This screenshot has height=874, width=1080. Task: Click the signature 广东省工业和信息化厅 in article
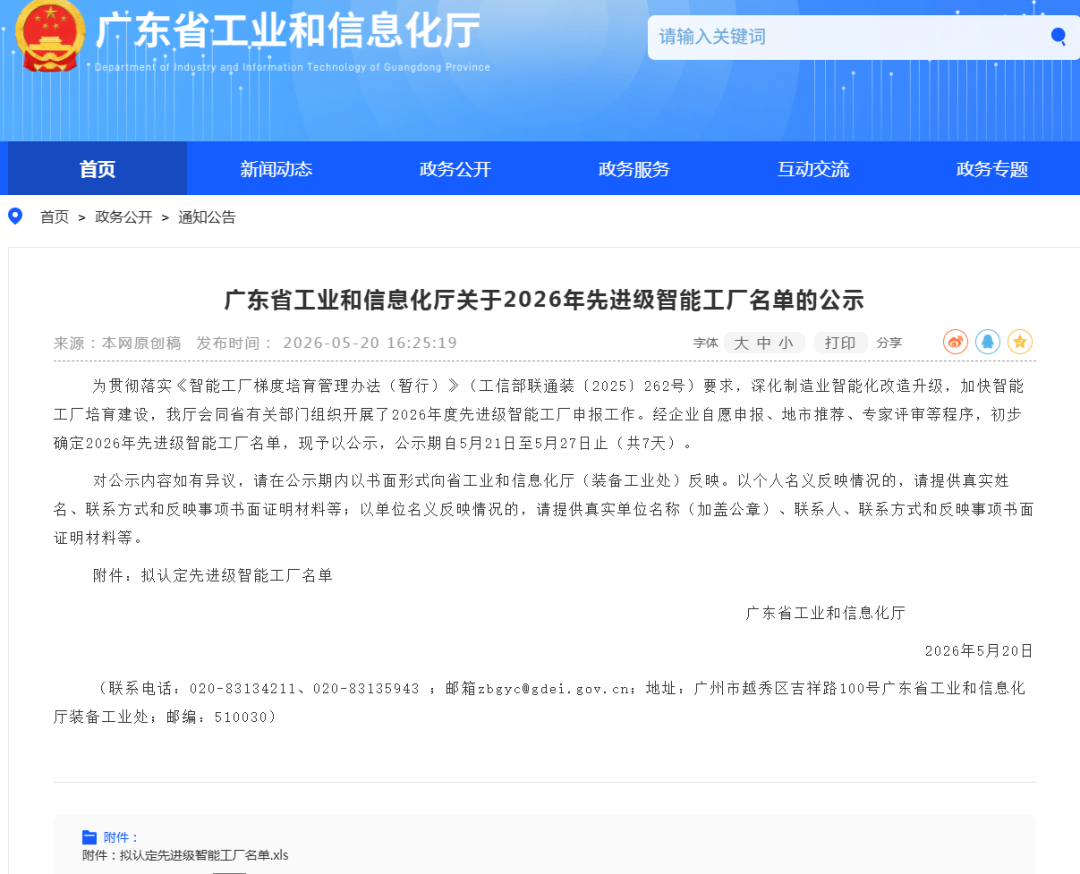825,613
